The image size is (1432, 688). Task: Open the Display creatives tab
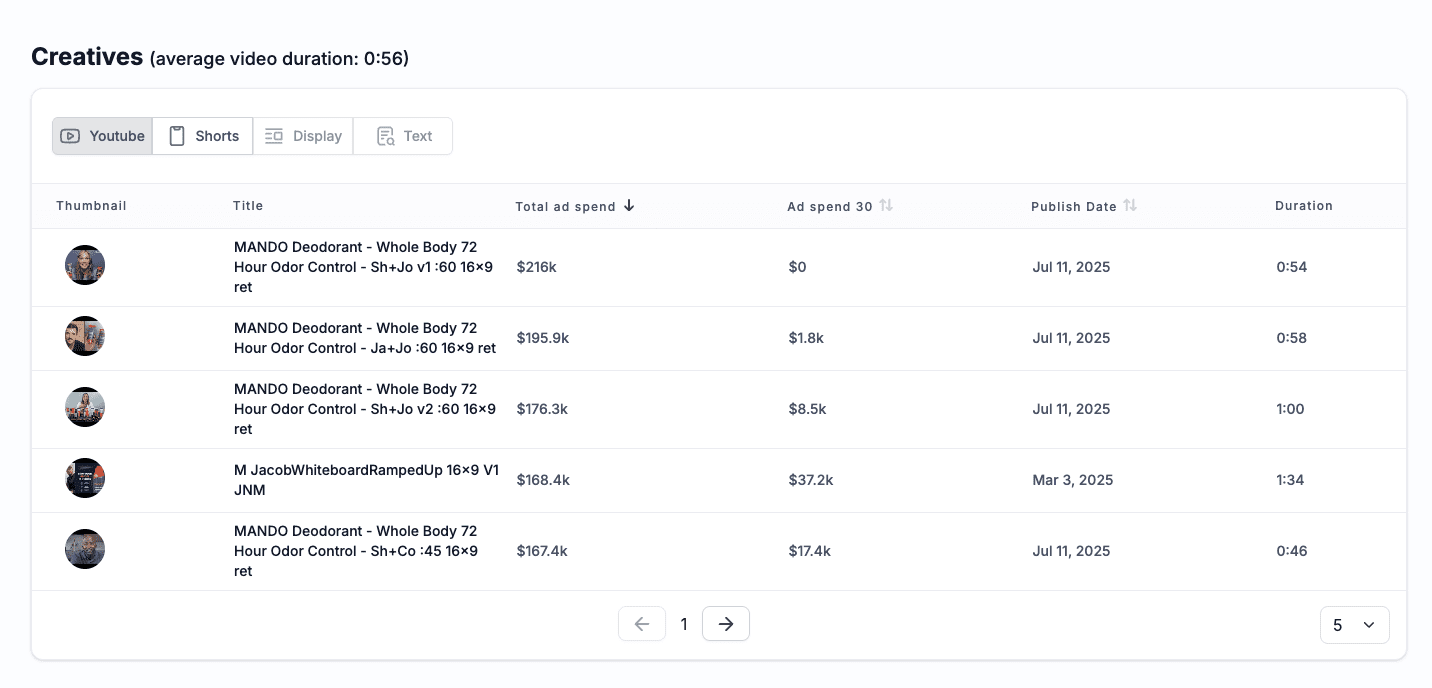coord(303,136)
